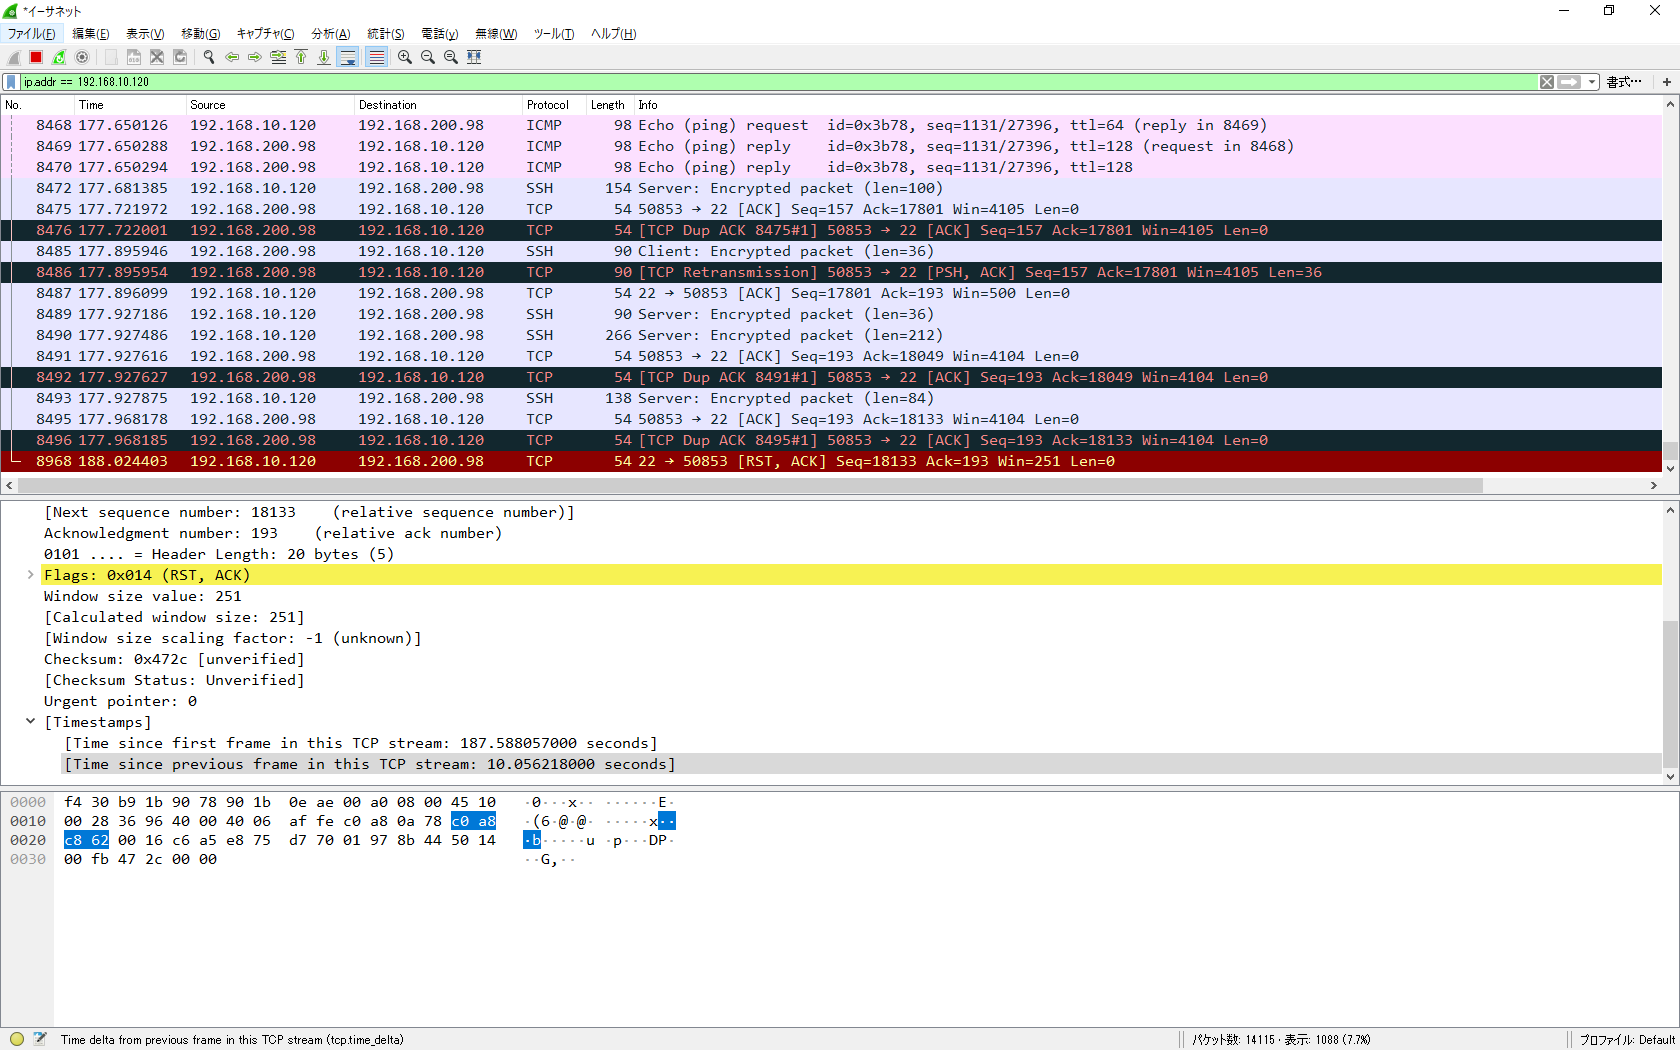1680x1050 pixels.
Task: Toggle auto-scroll during live capture
Action: [348, 57]
